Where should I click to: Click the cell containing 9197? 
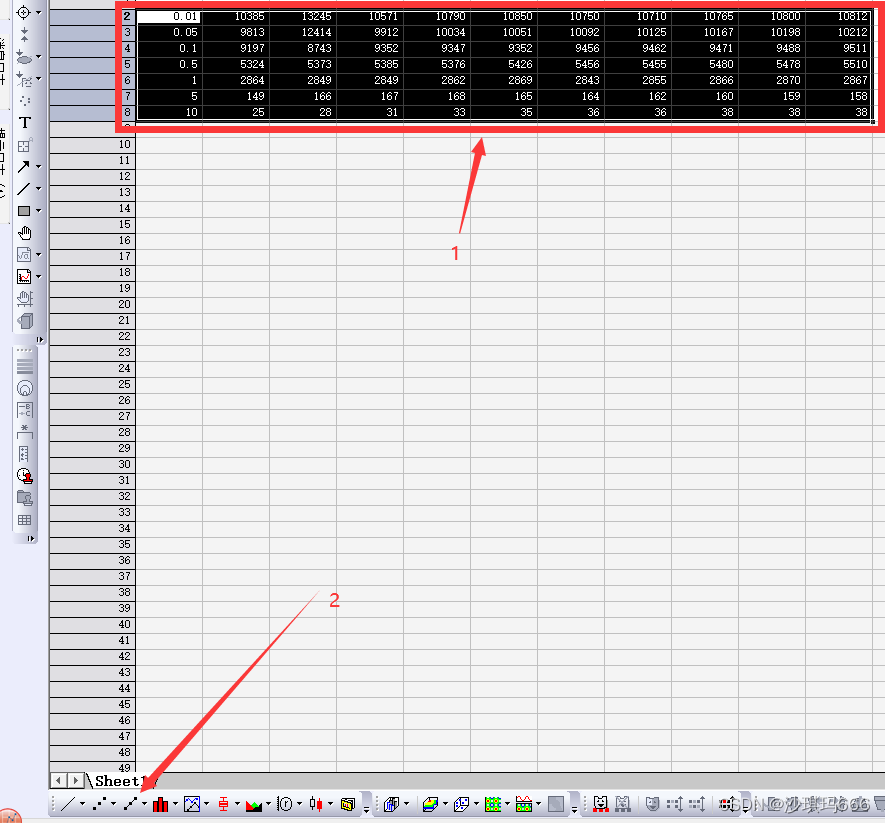(236, 49)
